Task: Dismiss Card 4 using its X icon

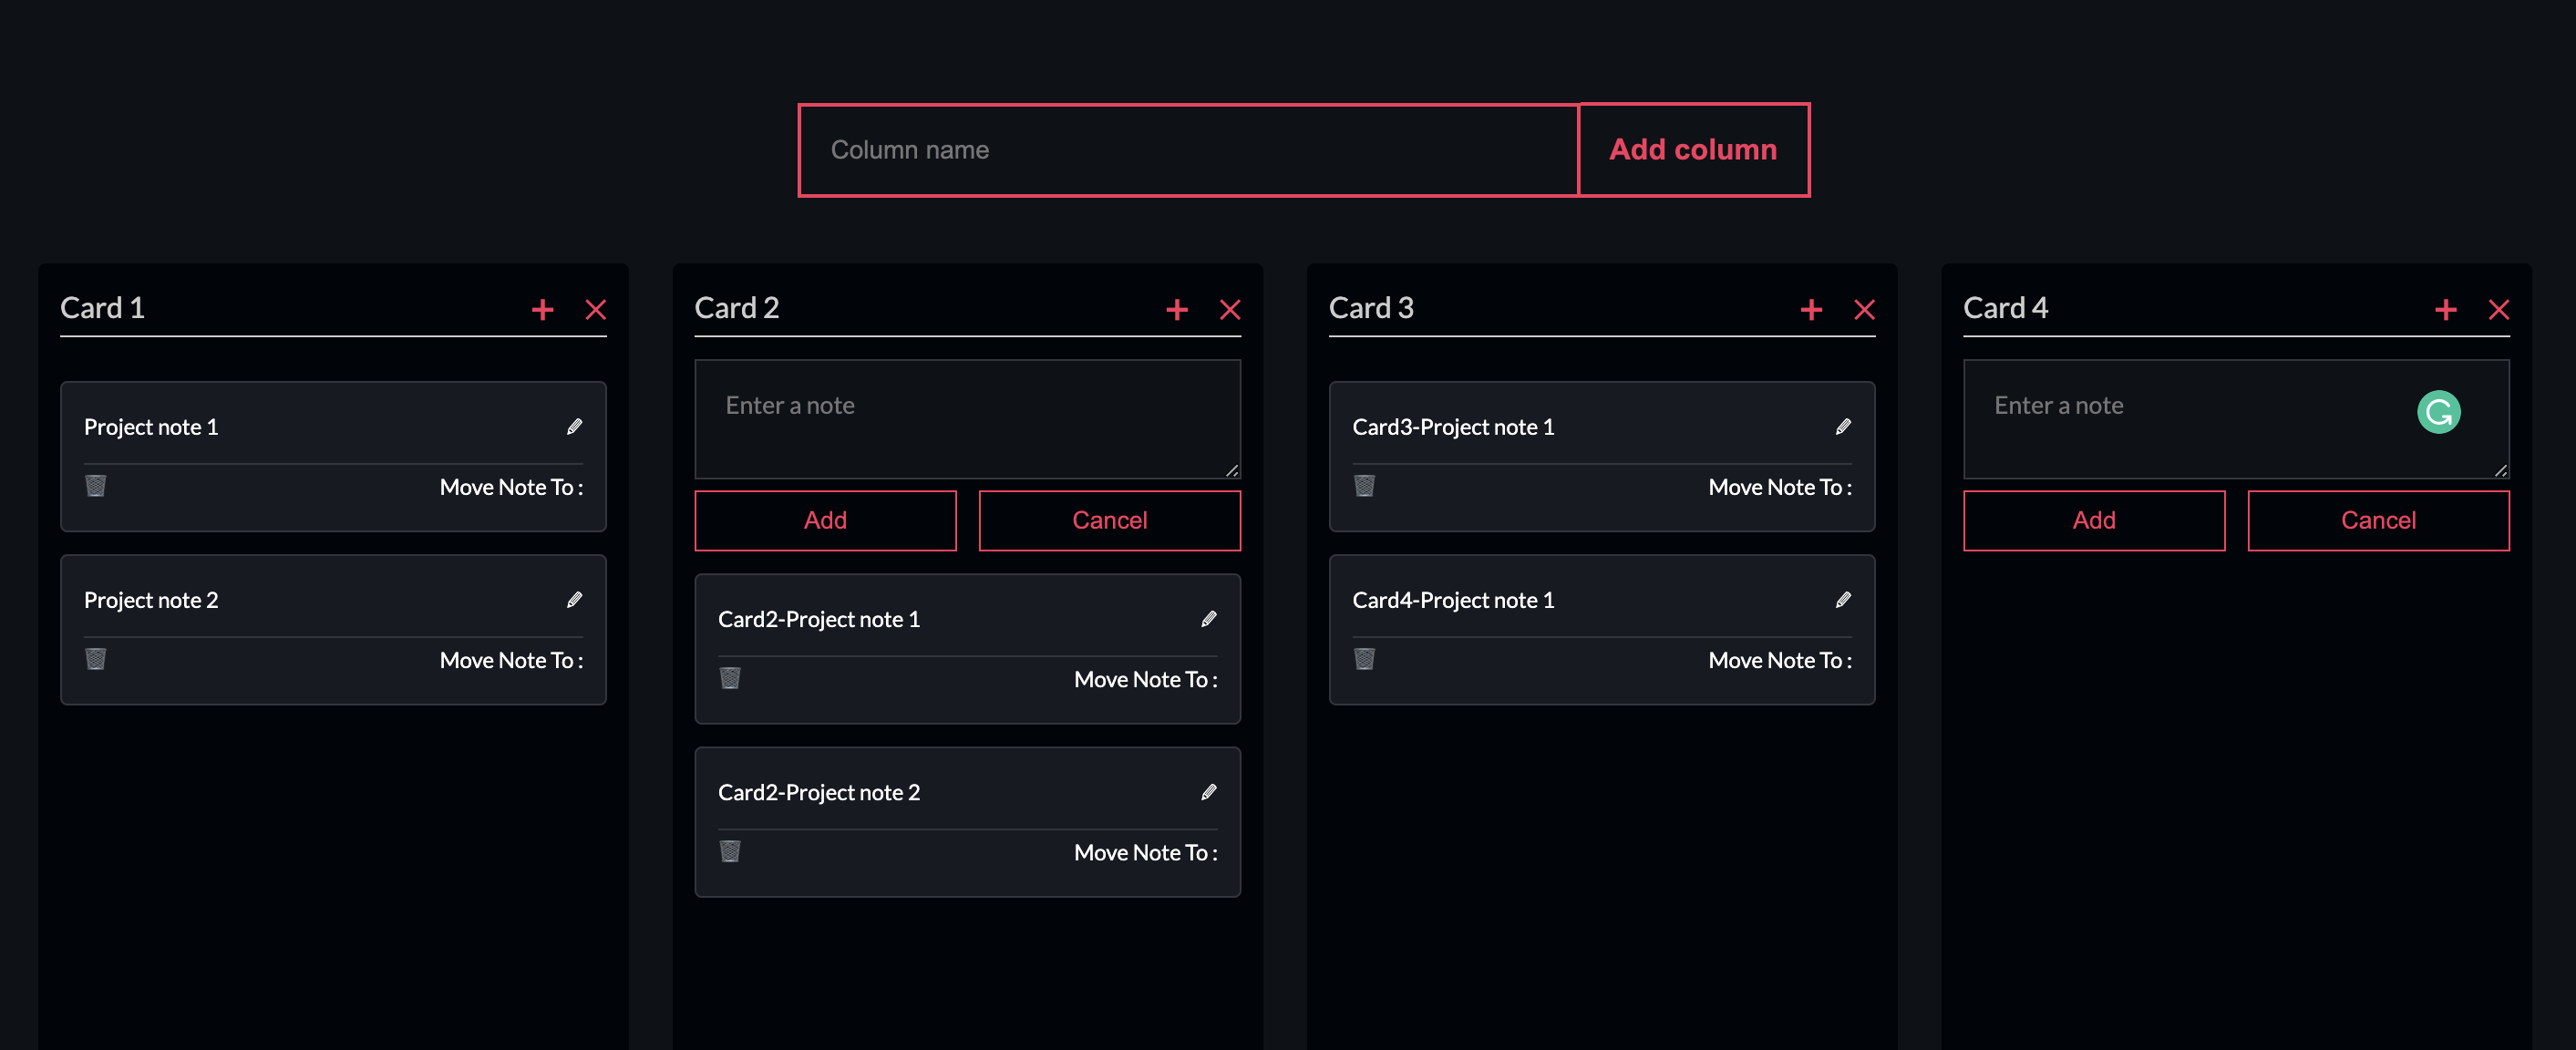Action: pyautogui.click(x=2498, y=310)
